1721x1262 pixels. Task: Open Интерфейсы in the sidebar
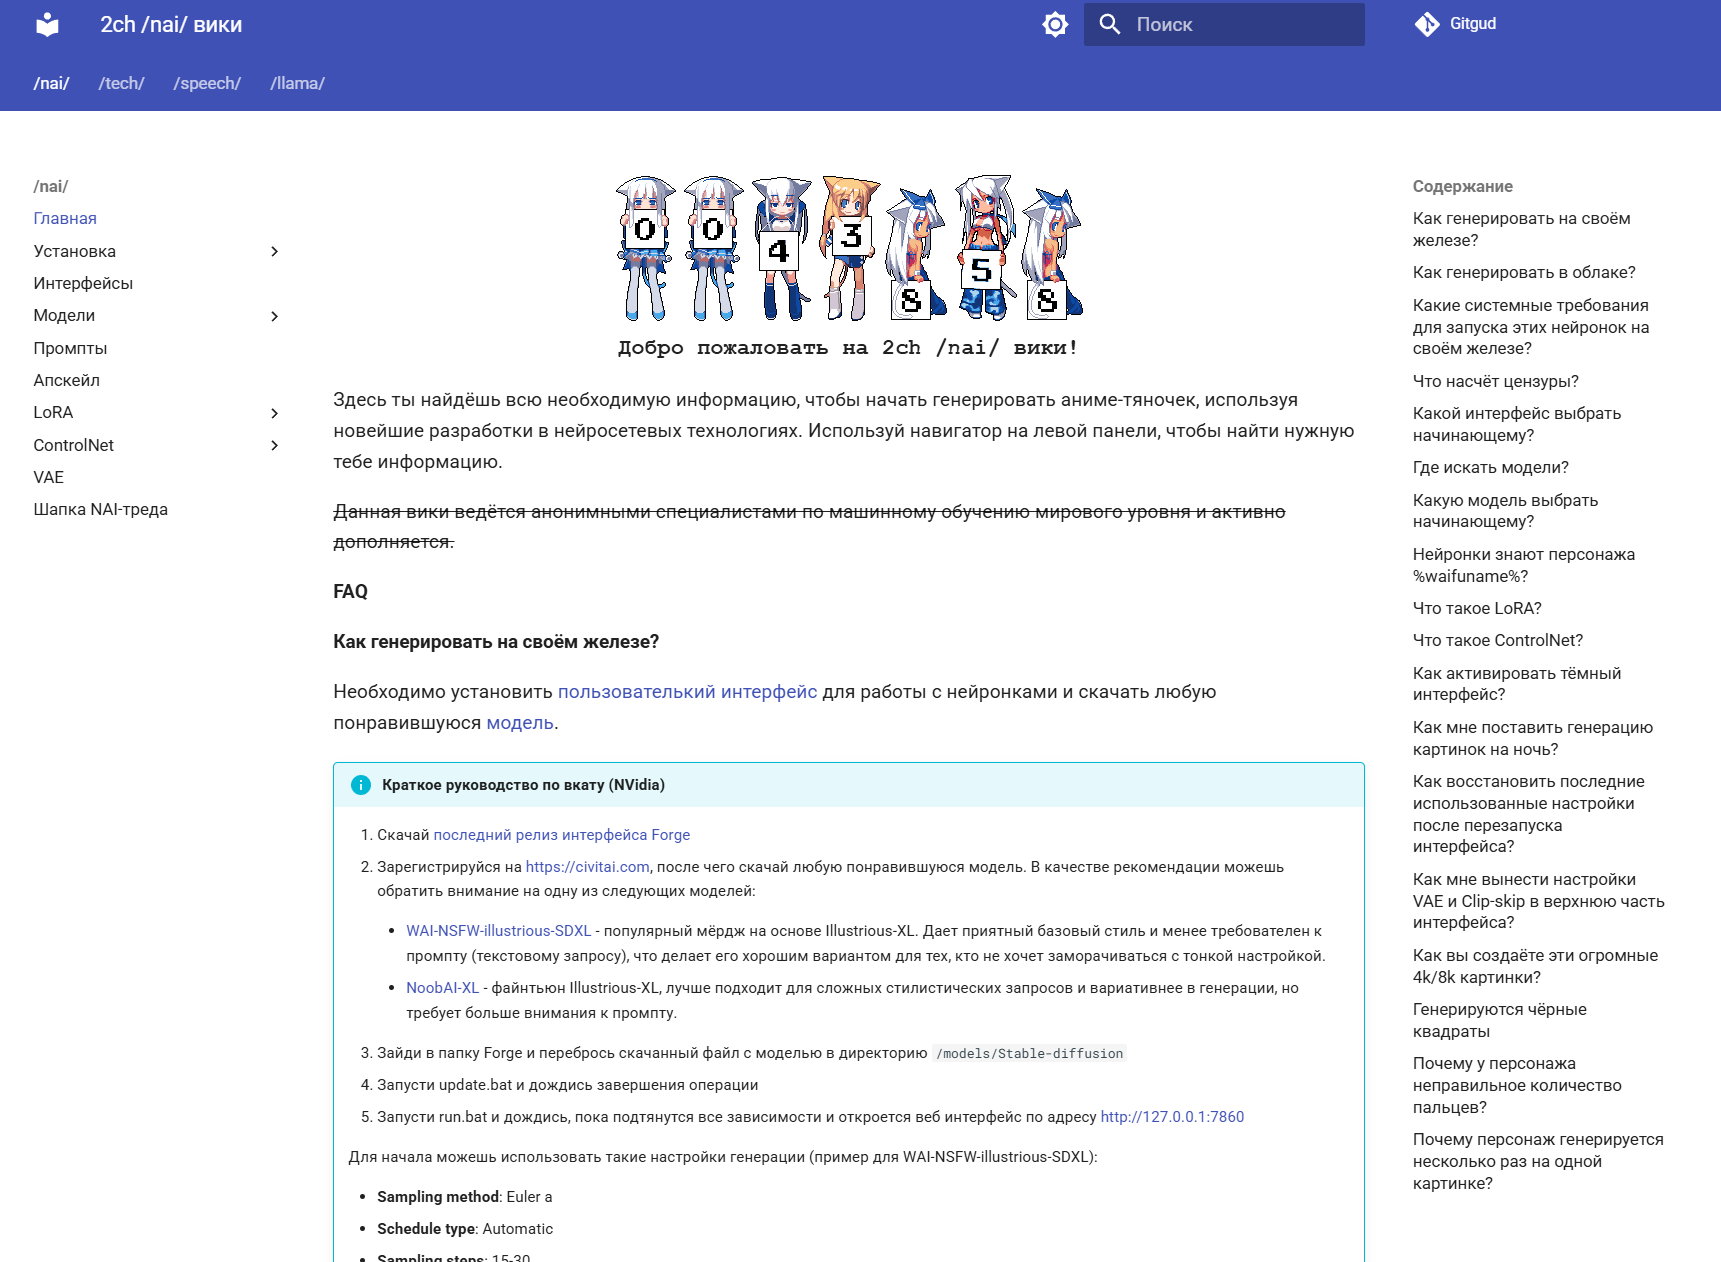83,283
